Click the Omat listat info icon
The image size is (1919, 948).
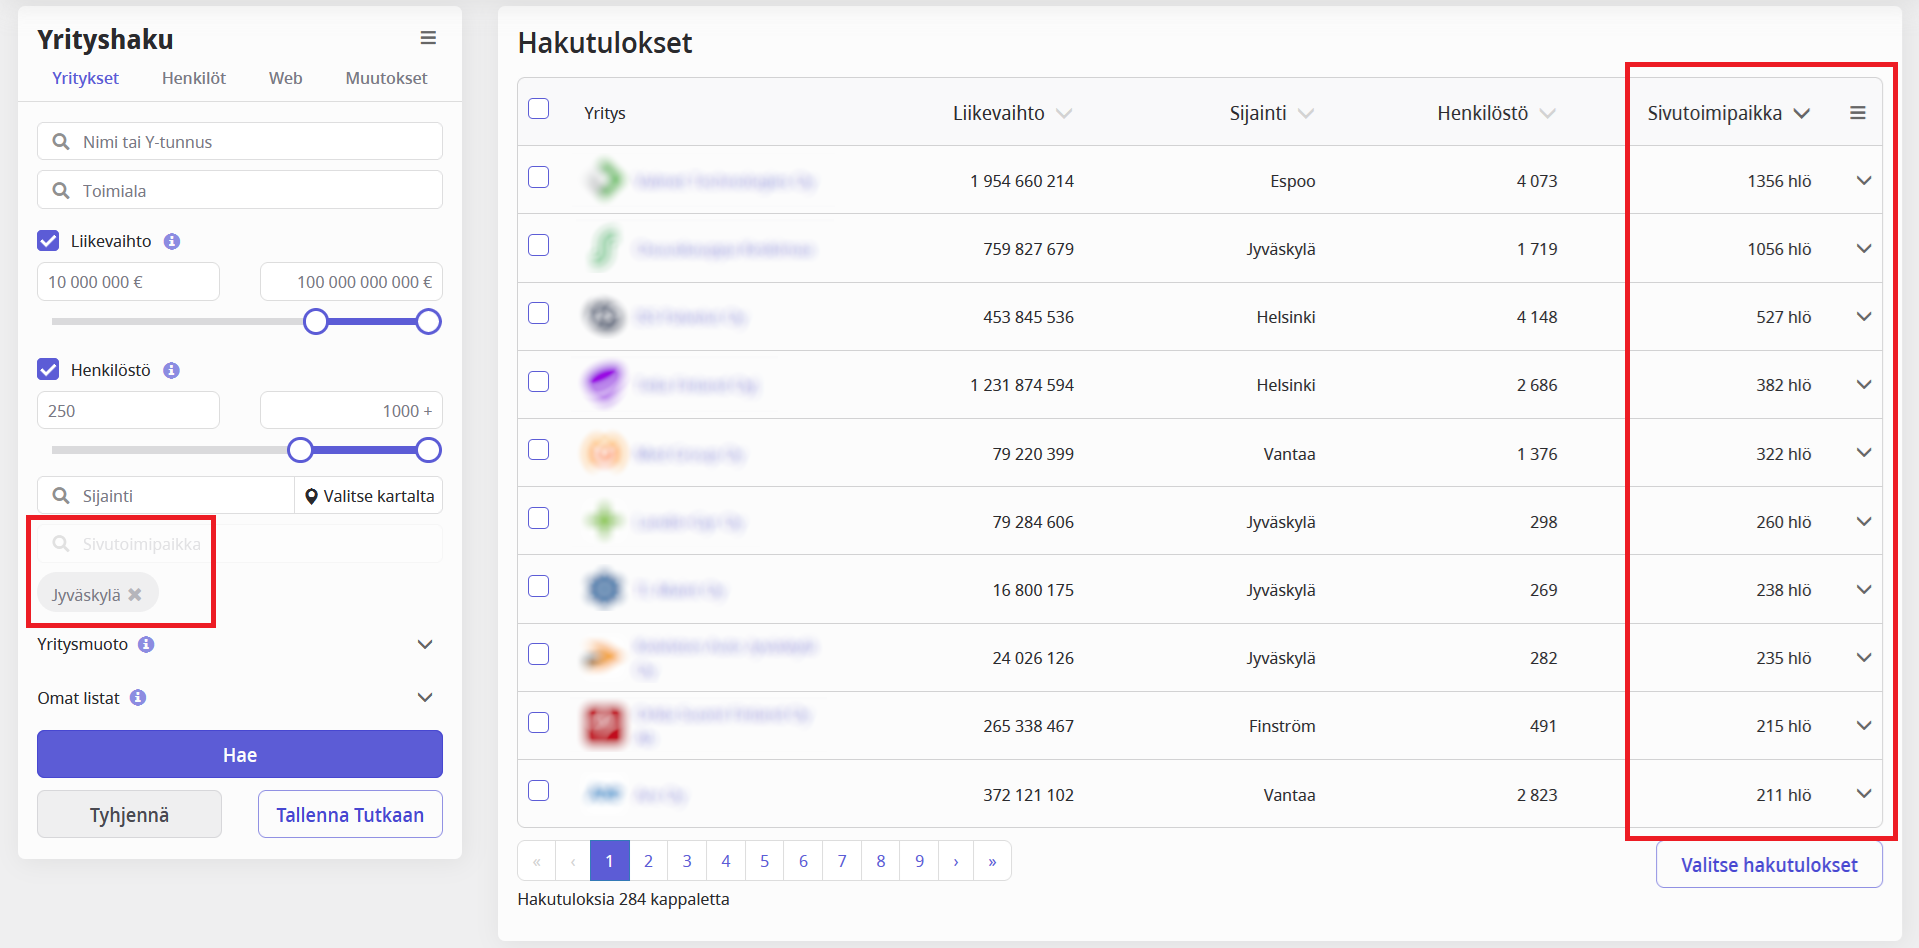[x=138, y=698]
